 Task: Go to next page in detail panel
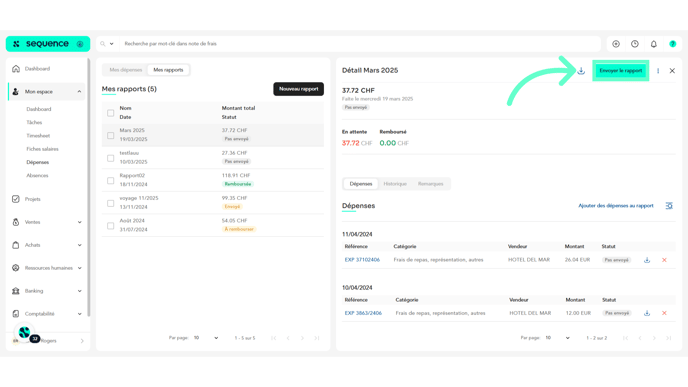654,338
